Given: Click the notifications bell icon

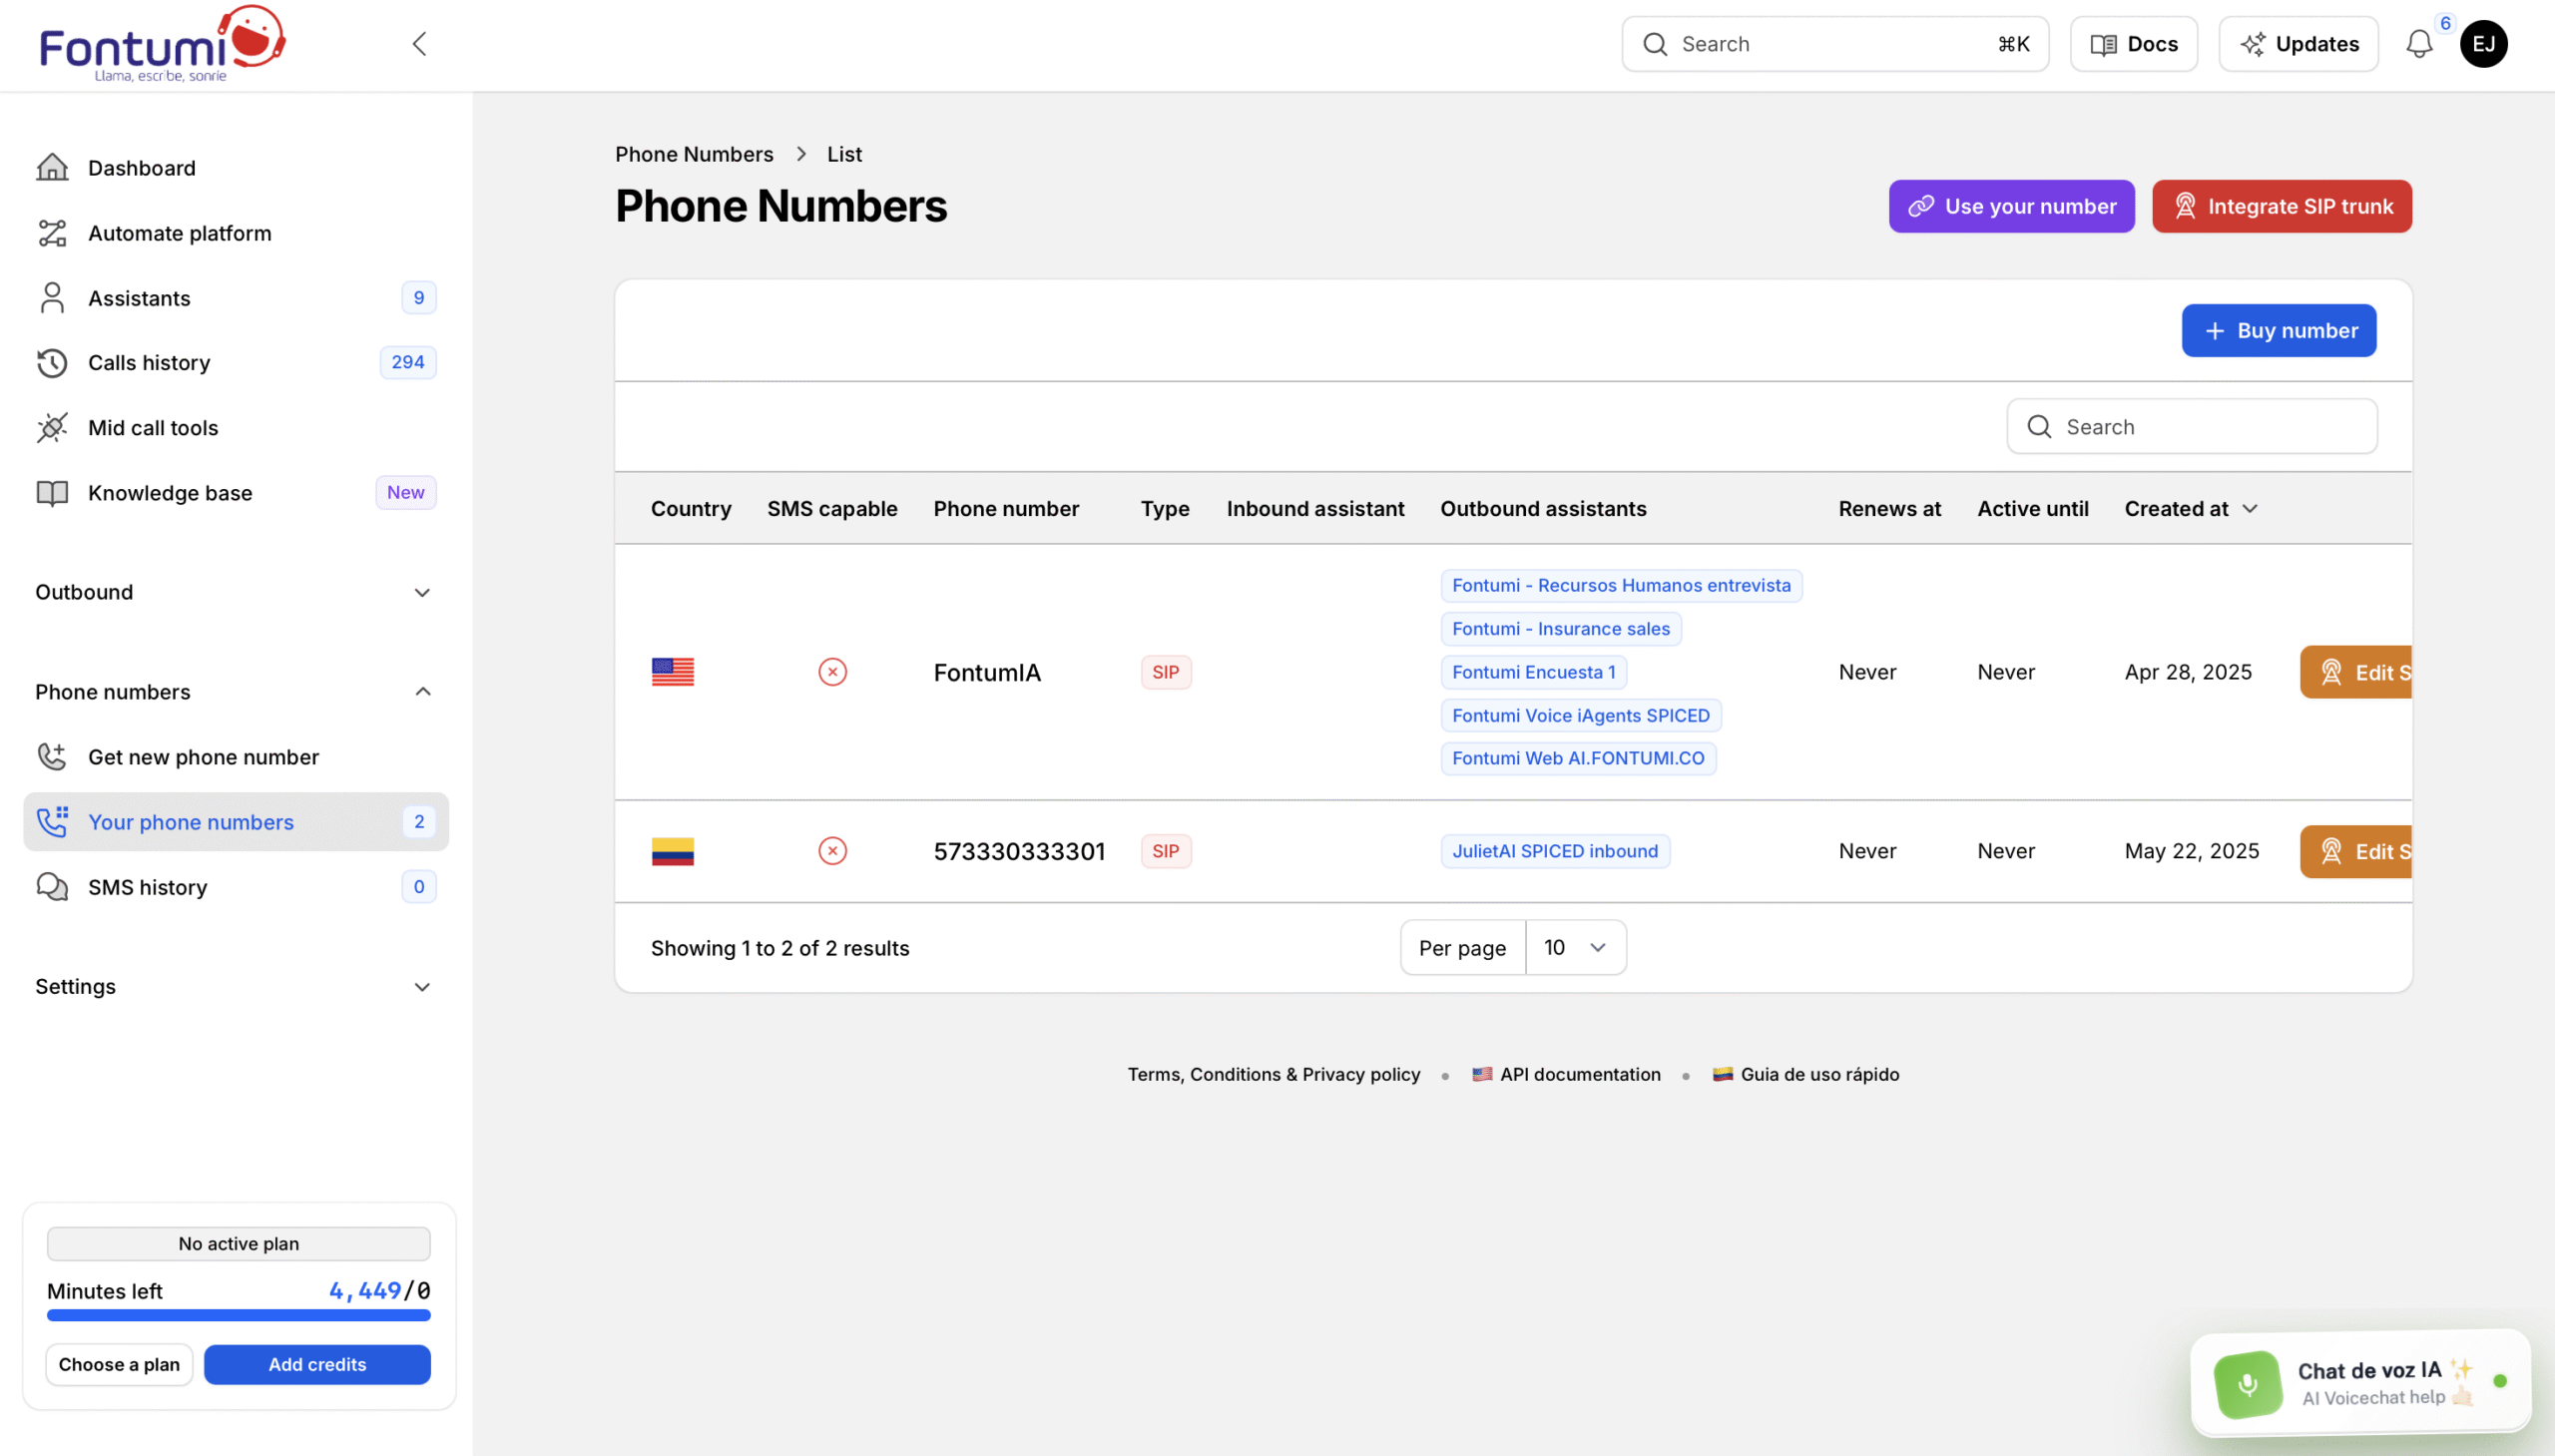Looking at the screenshot, I should point(2418,44).
